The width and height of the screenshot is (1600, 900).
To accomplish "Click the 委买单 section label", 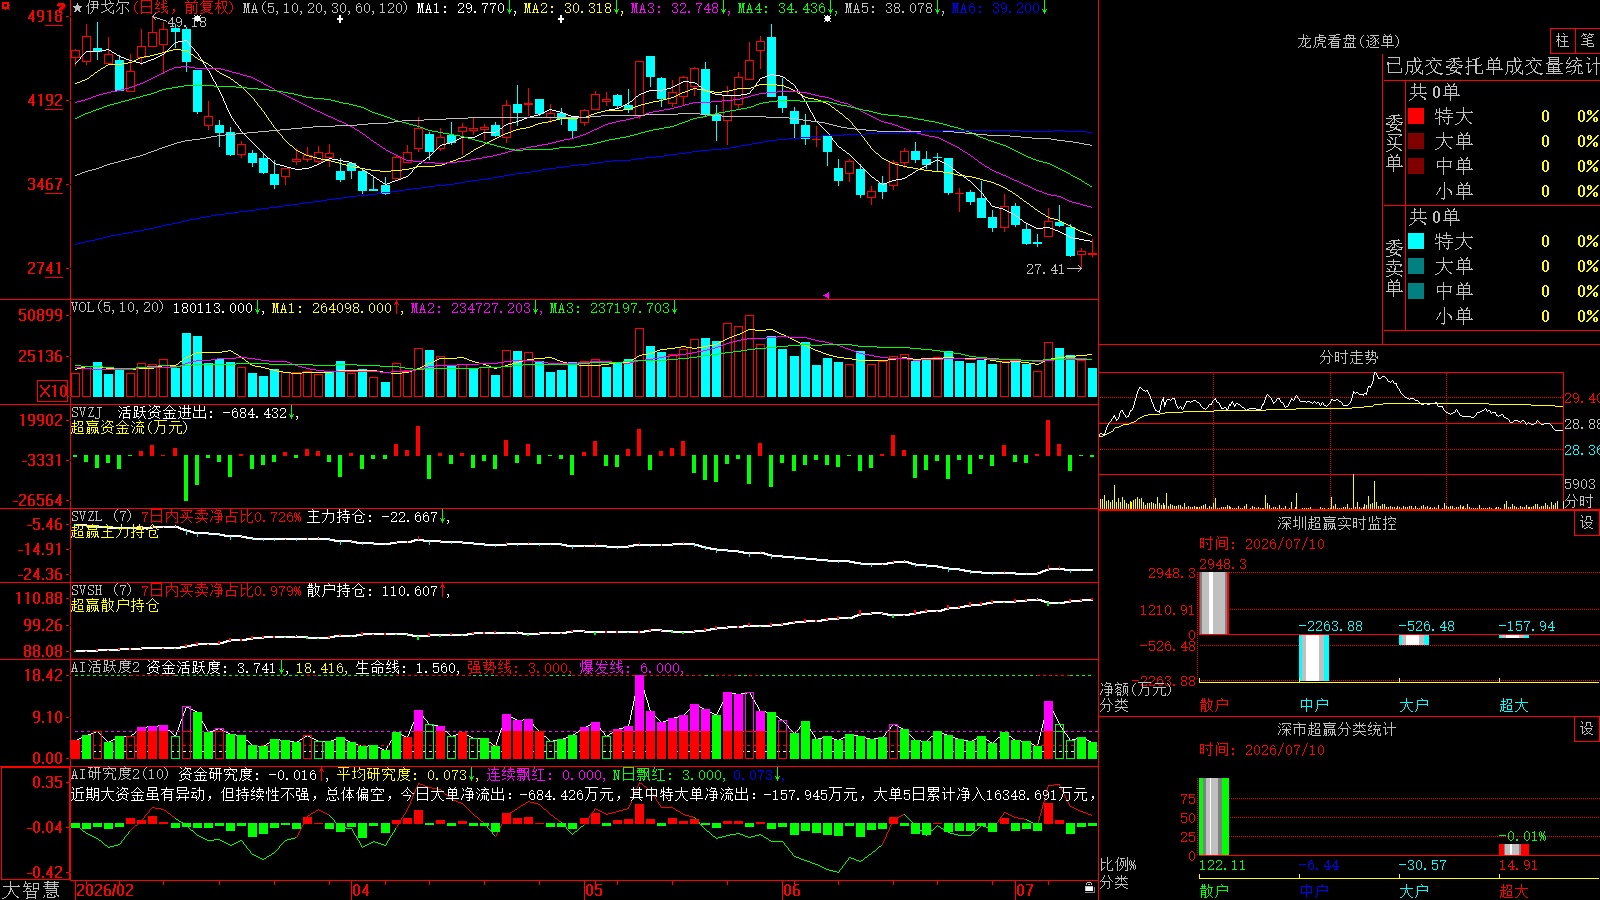I will pos(1394,142).
